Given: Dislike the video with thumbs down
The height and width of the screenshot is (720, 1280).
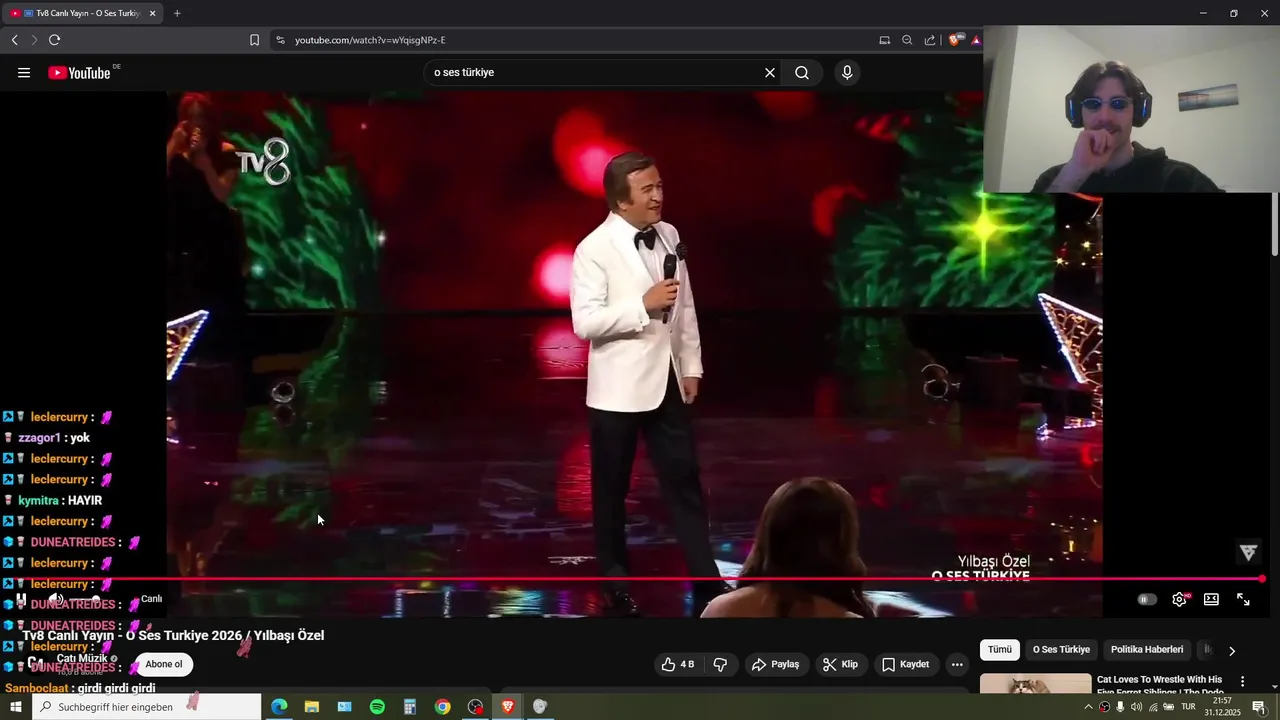Looking at the screenshot, I should pos(720,664).
